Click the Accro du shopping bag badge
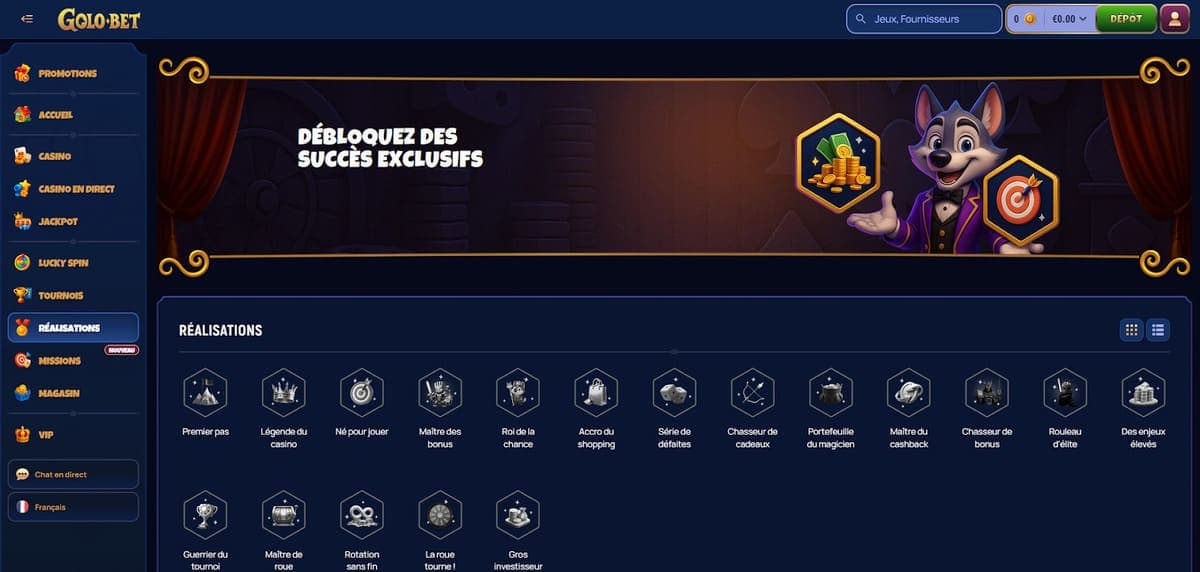Image resolution: width=1200 pixels, height=572 pixels. 596,393
